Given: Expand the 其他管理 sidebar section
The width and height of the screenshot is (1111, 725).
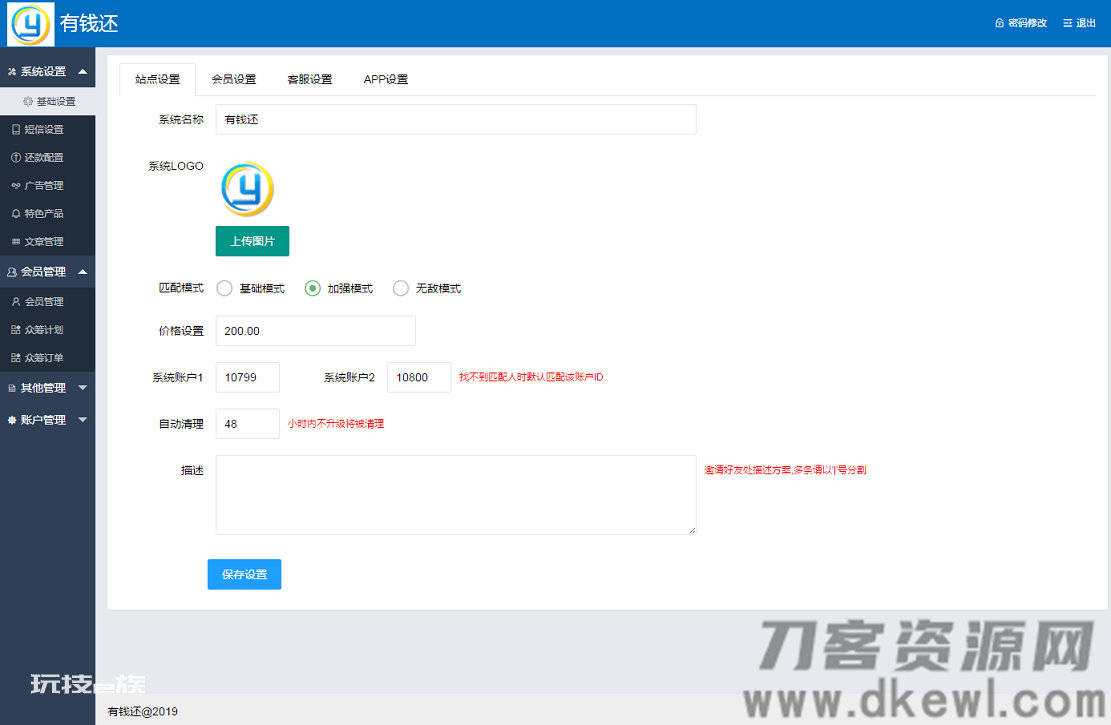Looking at the screenshot, I should 83,388.
